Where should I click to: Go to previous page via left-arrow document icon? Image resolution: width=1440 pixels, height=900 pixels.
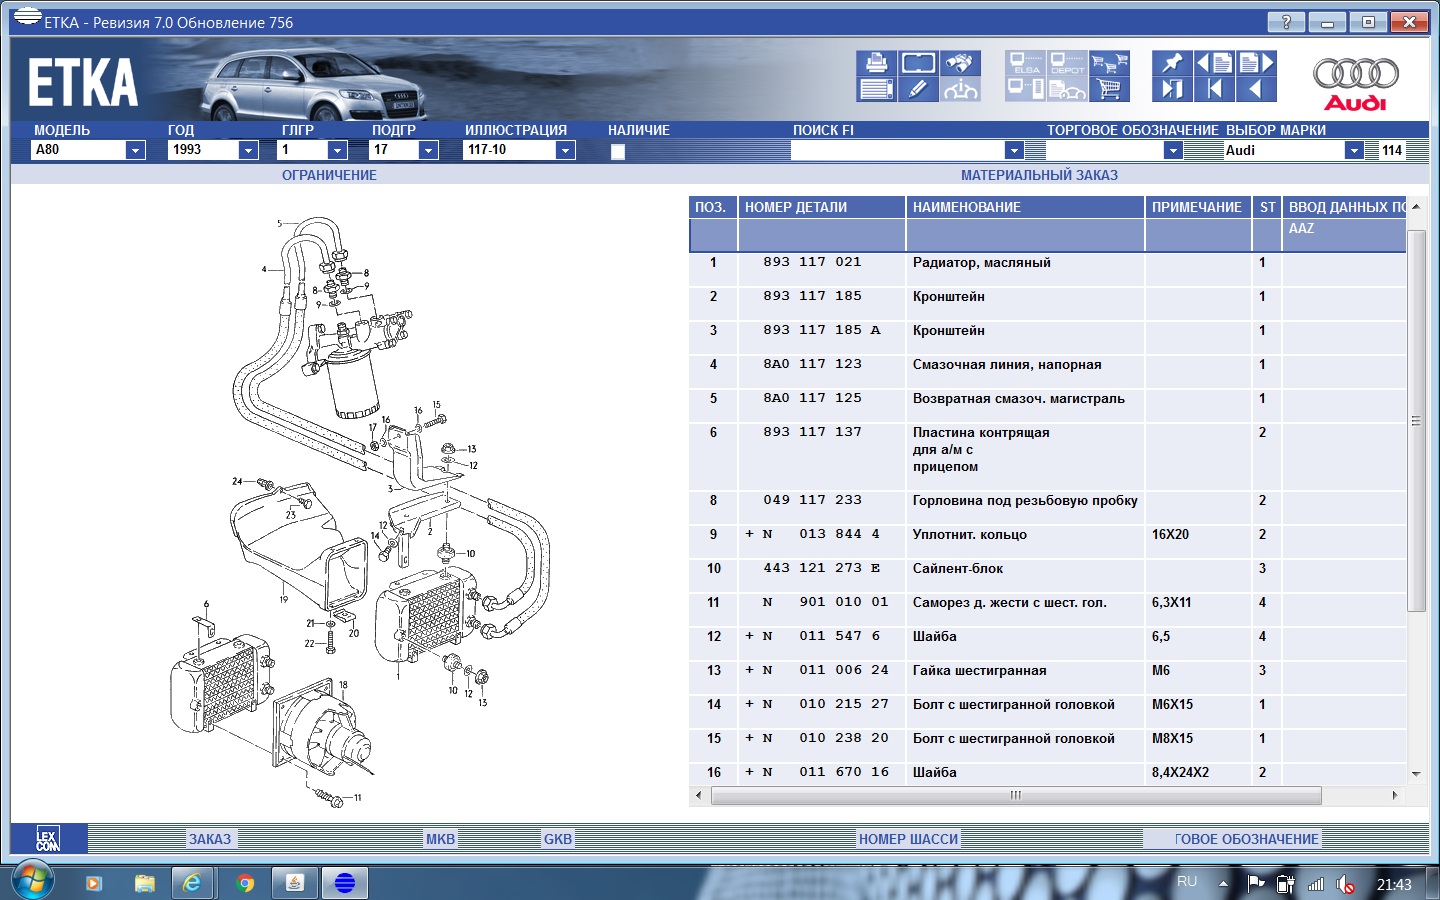(1214, 63)
